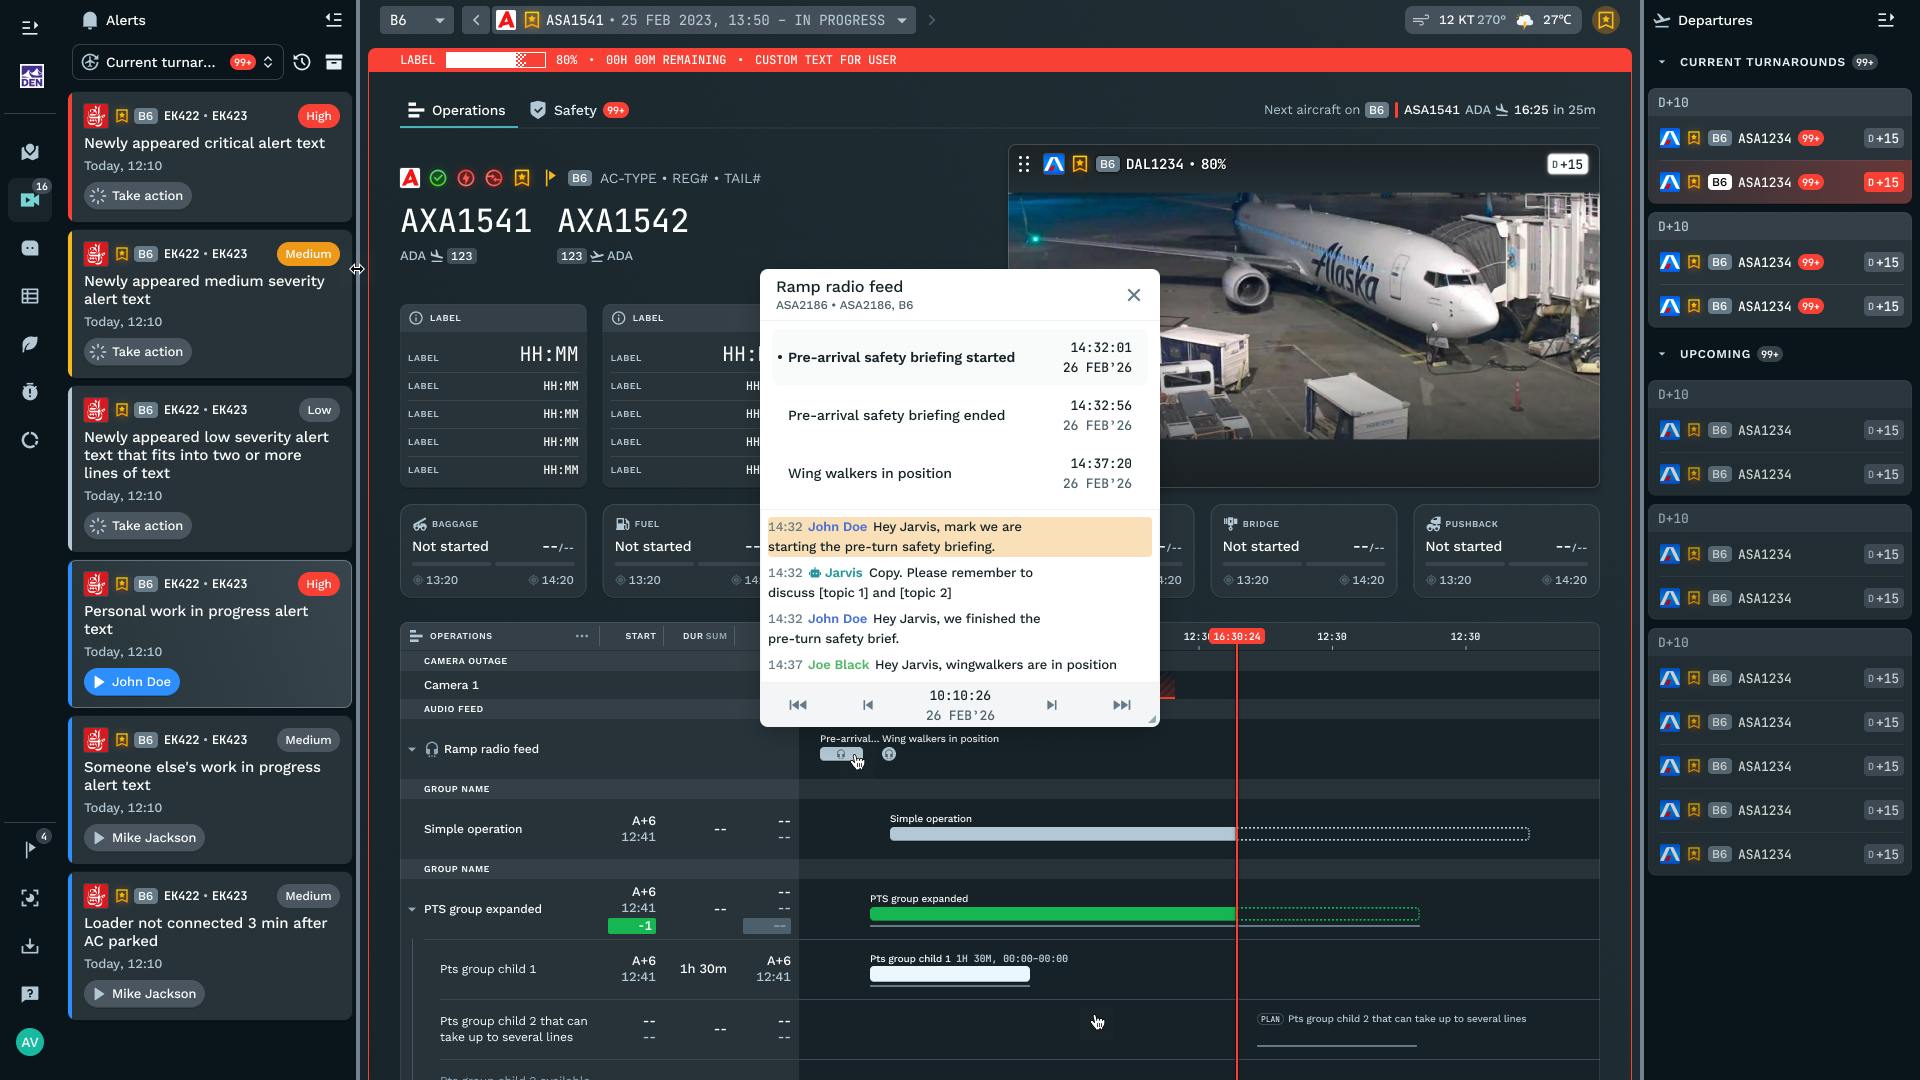Image resolution: width=1920 pixels, height=1080 pixels.
Task: Click the green checkmark status icon
Action: (438, 178)
